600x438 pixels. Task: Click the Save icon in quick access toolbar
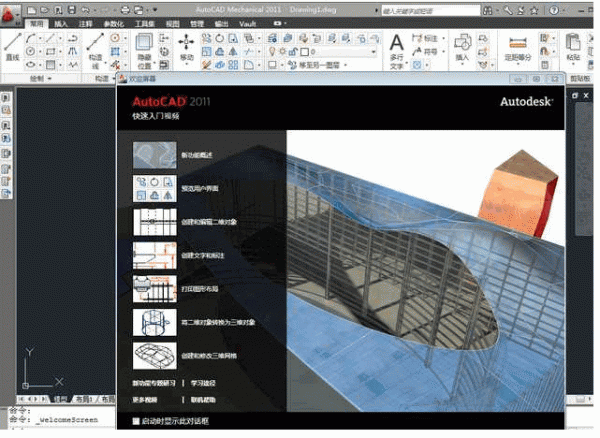tap(71, 11)
